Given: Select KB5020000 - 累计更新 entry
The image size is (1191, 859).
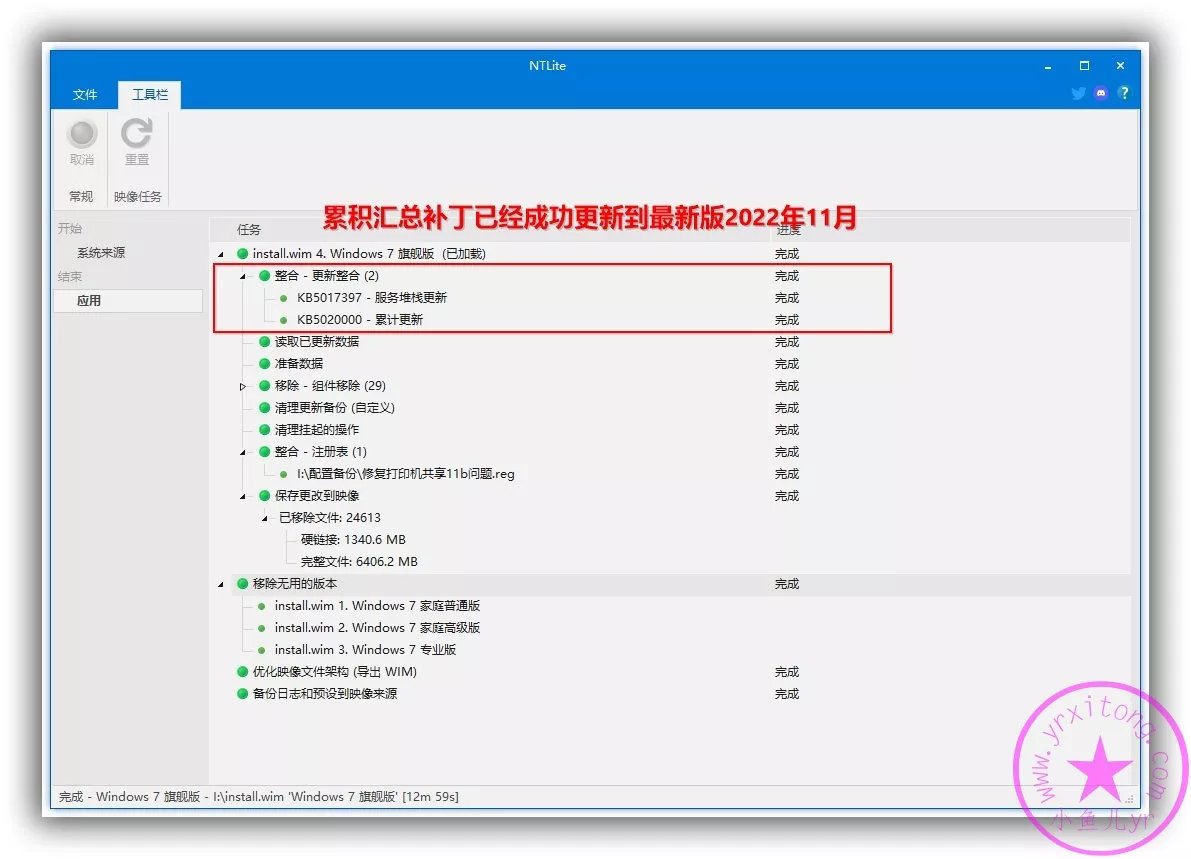Looking at the screenshot, I should click(359, 320).
